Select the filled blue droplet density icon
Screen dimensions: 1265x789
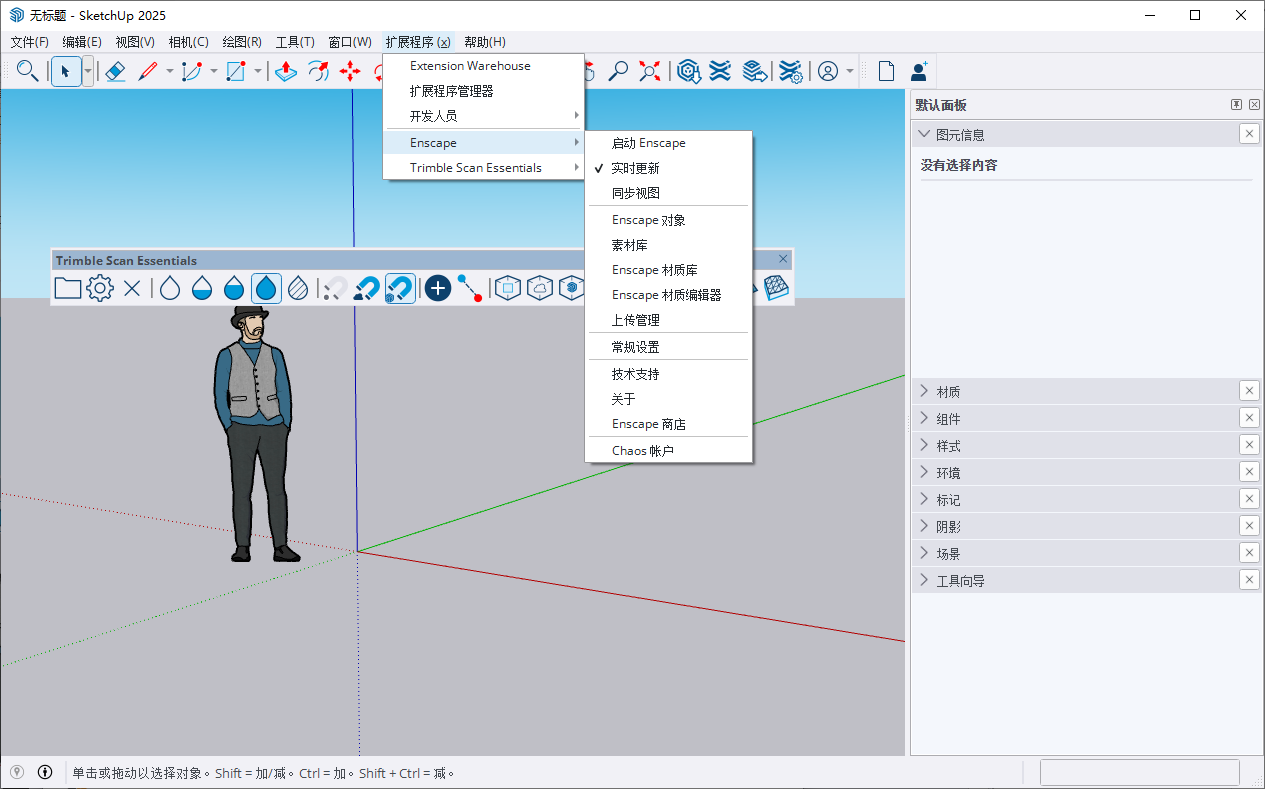(266, 288)
